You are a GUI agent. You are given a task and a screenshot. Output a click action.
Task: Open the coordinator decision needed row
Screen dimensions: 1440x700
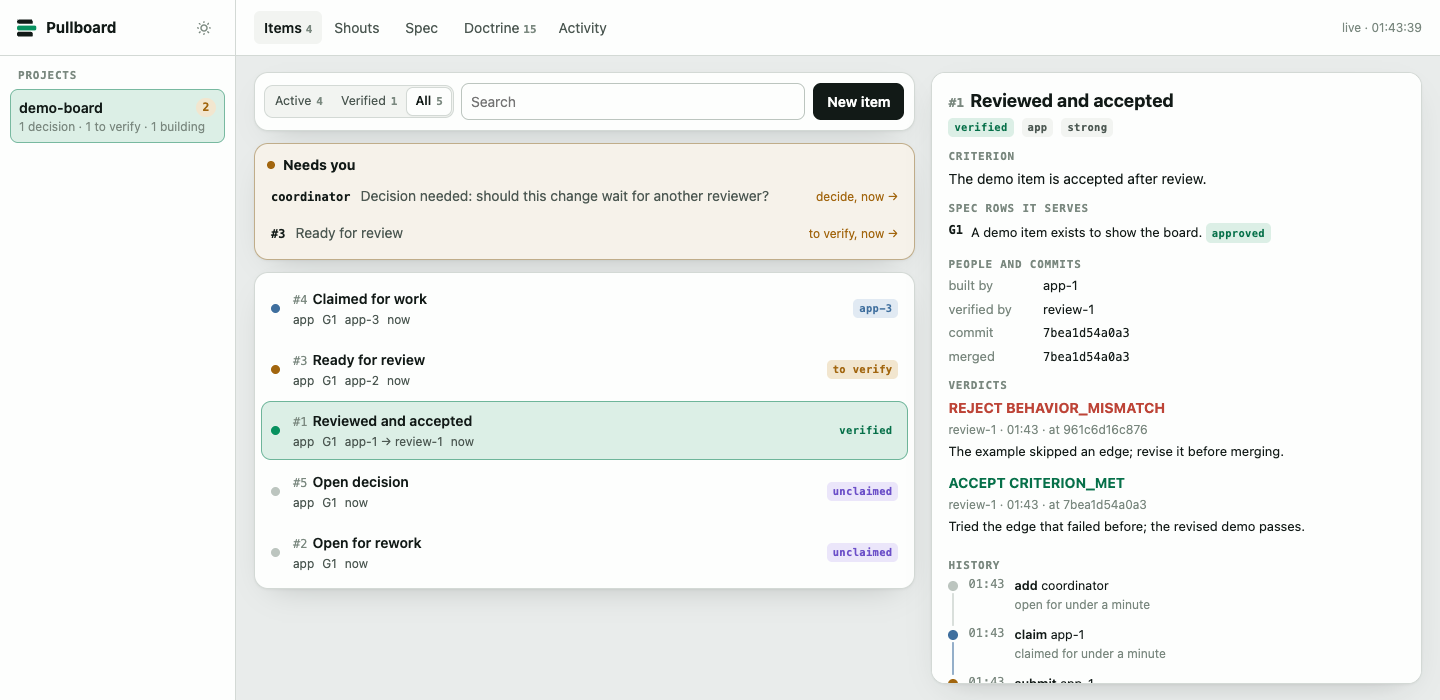[584, 197]
